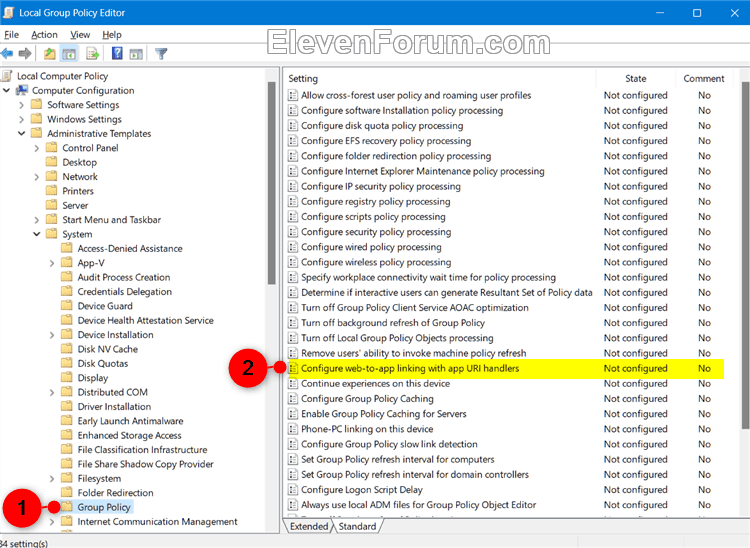Viewport: 750px width, 548px height.
Task: Toggle the Show/Hide Console Tree icon
Action: (x=69, y=54)
